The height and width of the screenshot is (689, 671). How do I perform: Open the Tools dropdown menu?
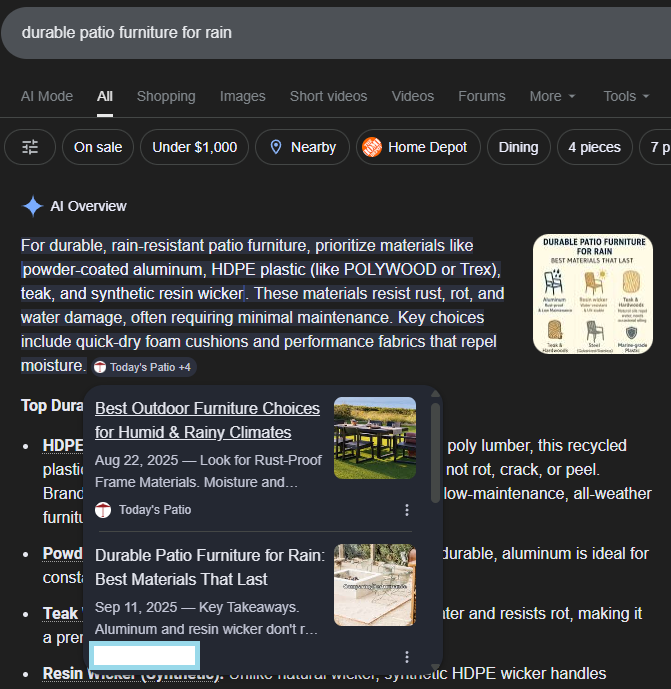click(x=626, y=96)
